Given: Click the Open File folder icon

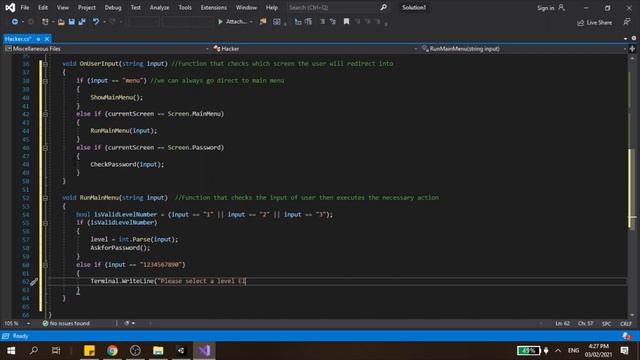Looking at the screenshot, I should [x=61, y=22].
